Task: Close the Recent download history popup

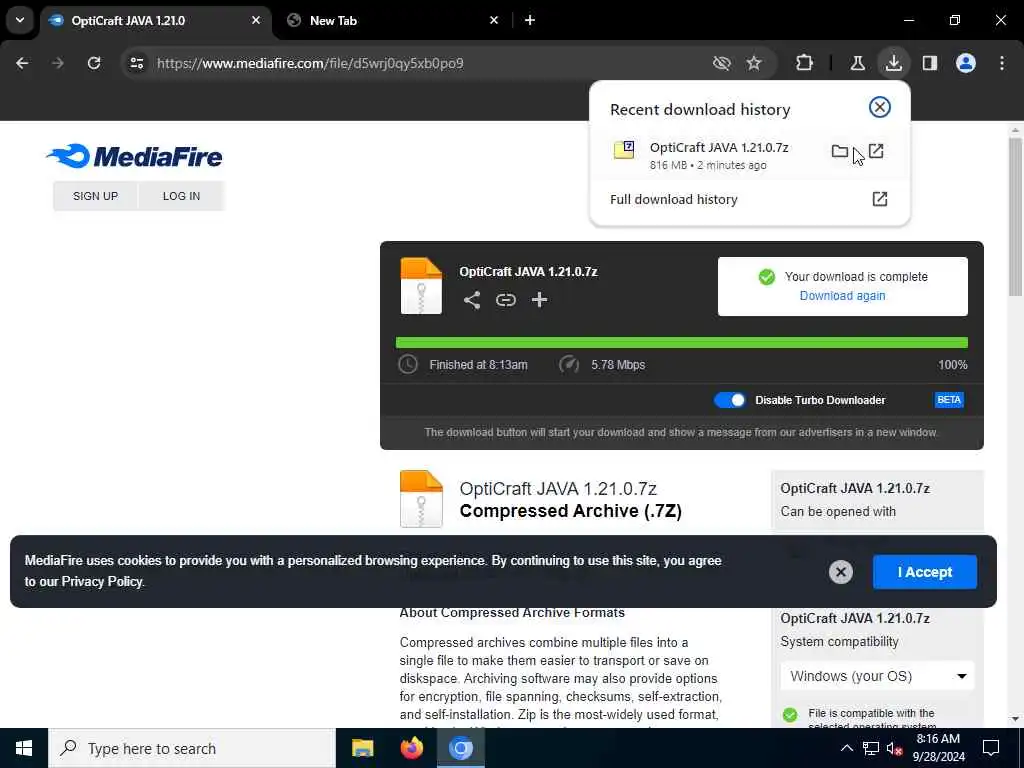Action: 880,107
